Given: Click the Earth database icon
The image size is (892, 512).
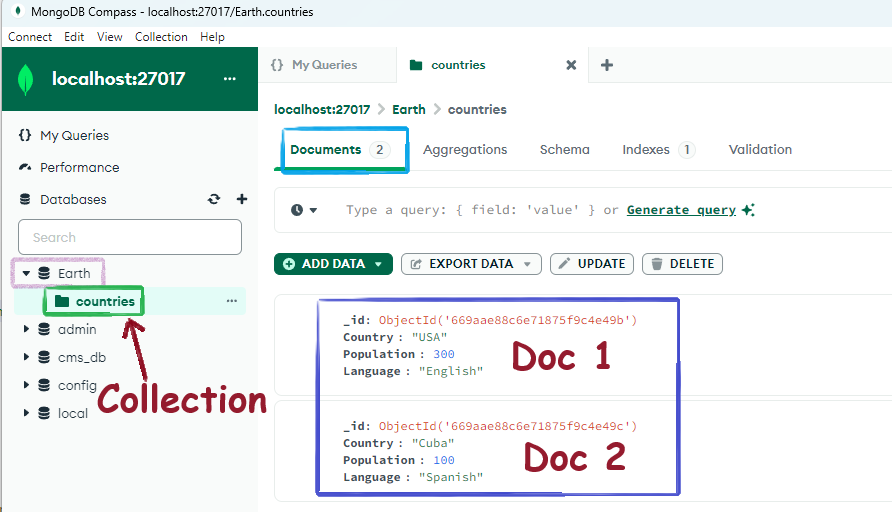Looking at the screenshot, I should pyautogui.click(x=44, y=274).
